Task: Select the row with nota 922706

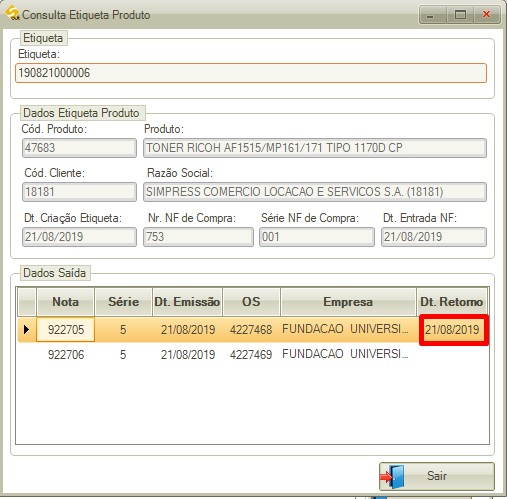Action: pyautogui.click(x=253, y=354)
